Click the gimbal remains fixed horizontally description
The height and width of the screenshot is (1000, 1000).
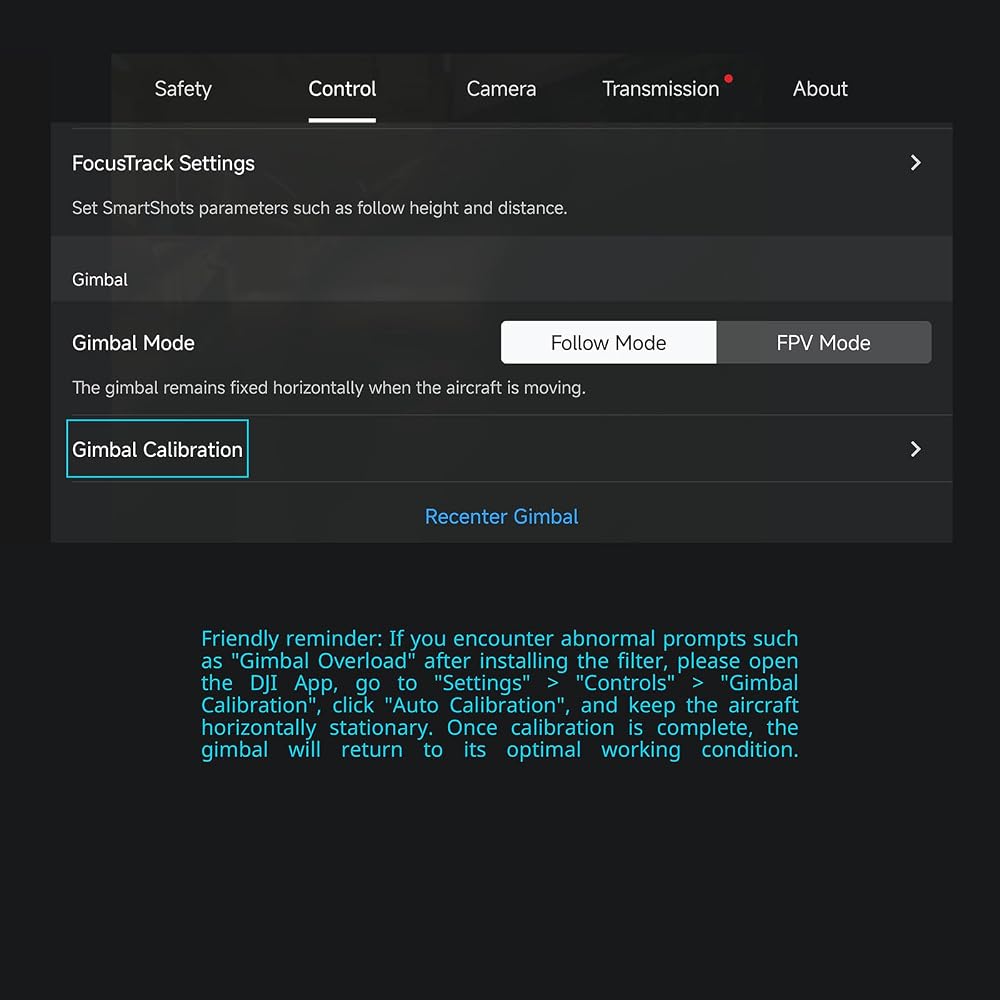click(329, 388)
